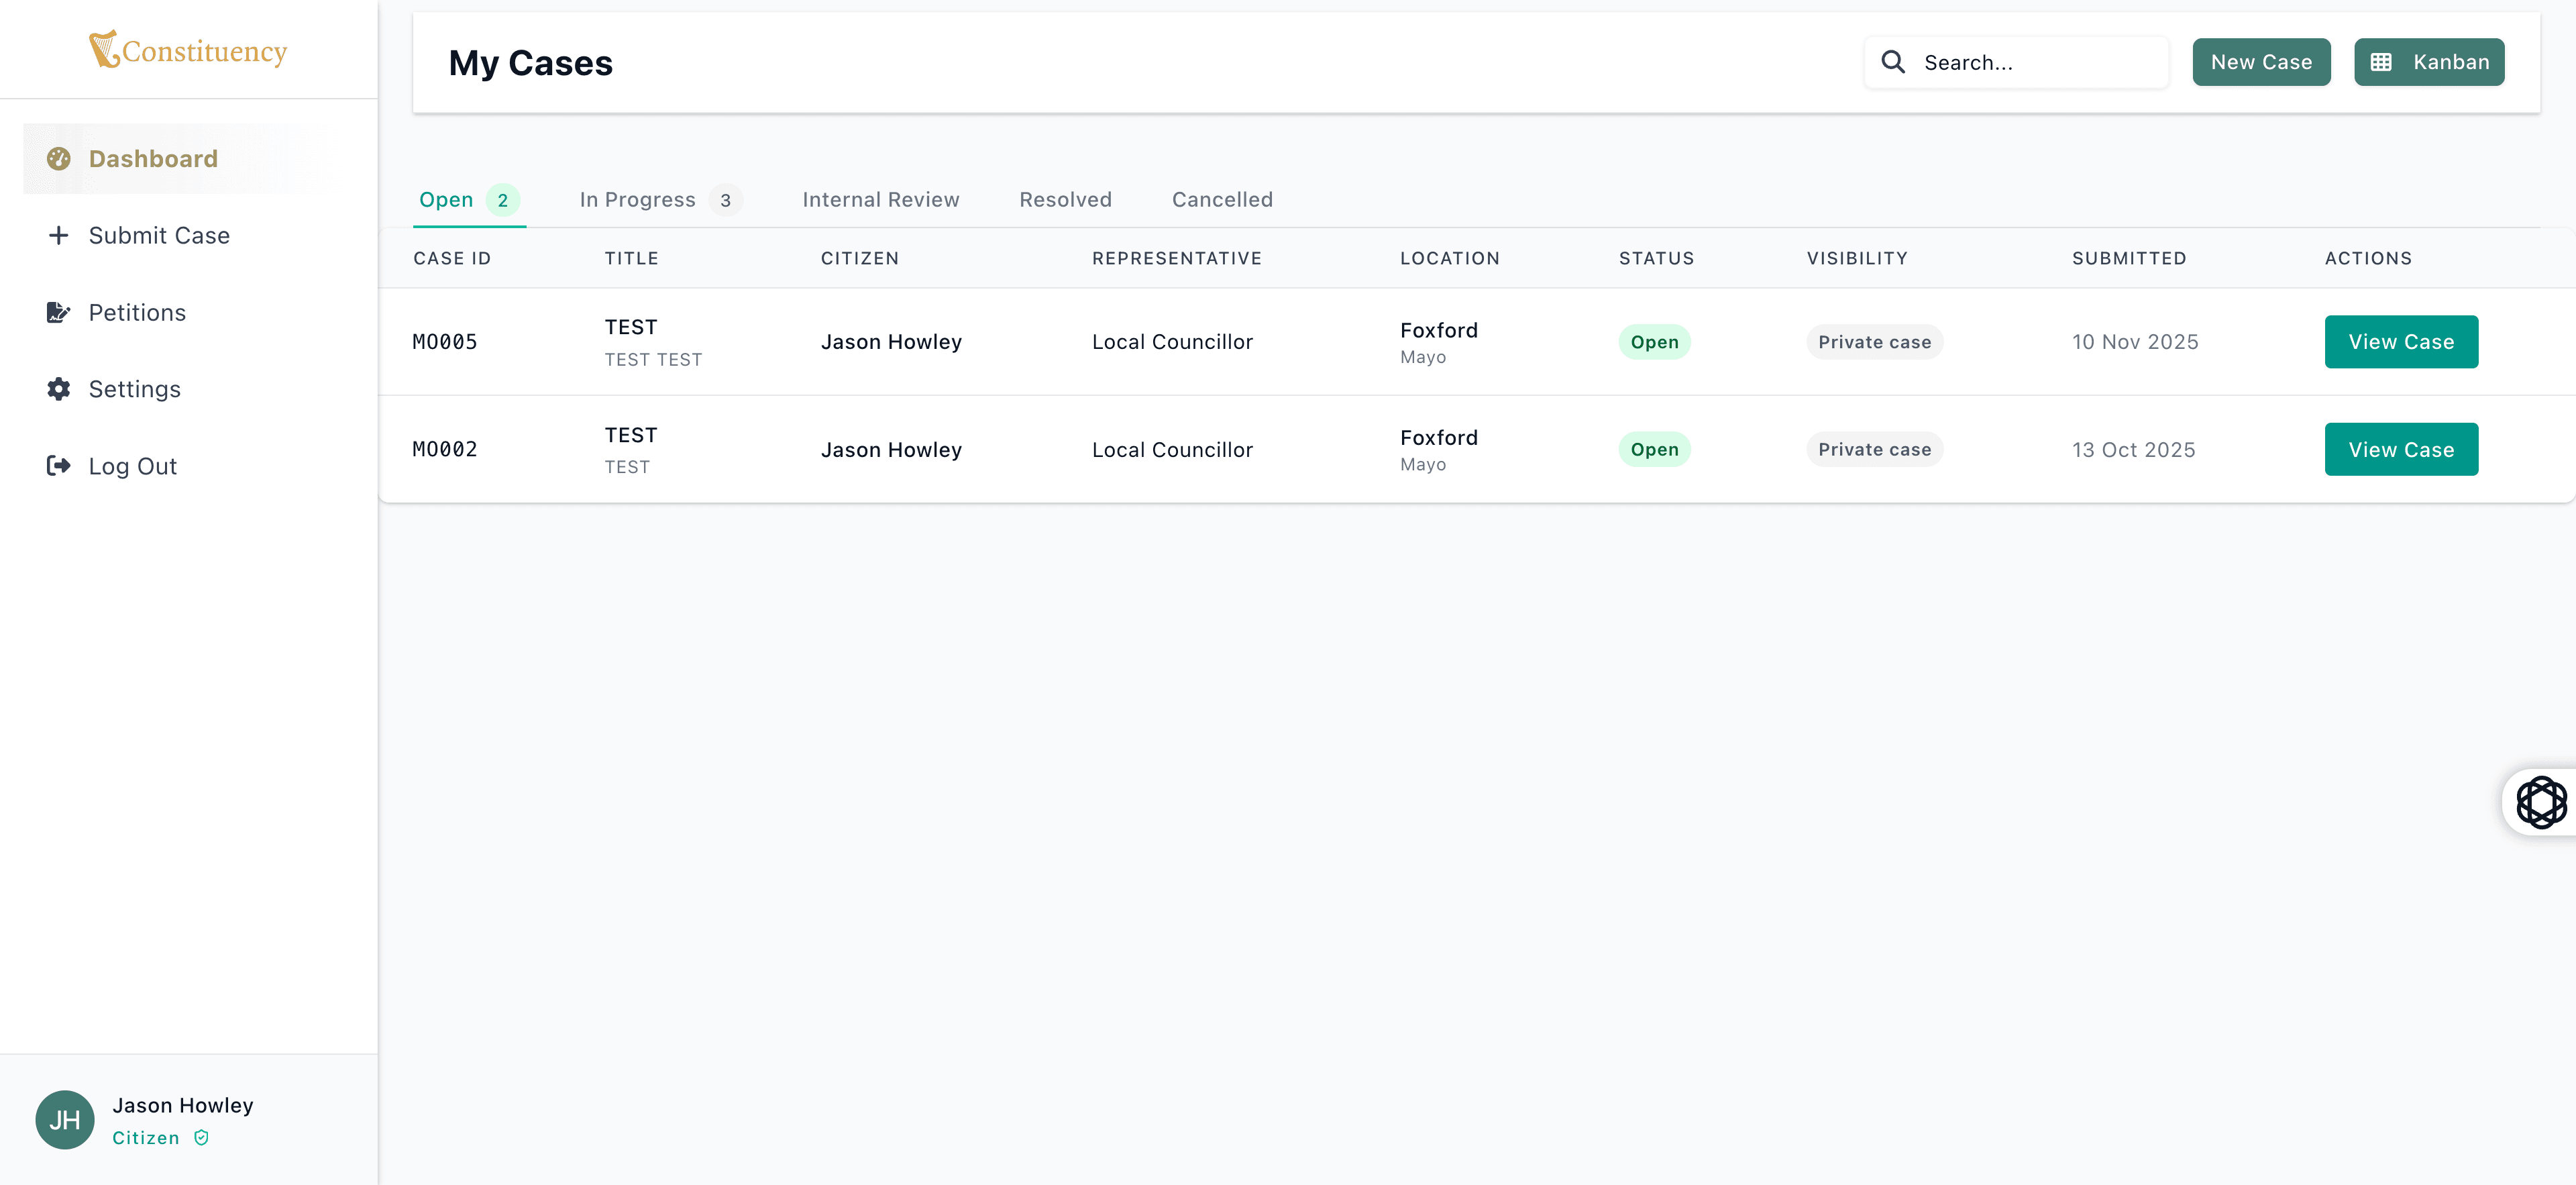Image resolution: width=2576 pixels, height=1185 pixels.
Task: Click the search magnifier icon
Action: coord(1893,61)
